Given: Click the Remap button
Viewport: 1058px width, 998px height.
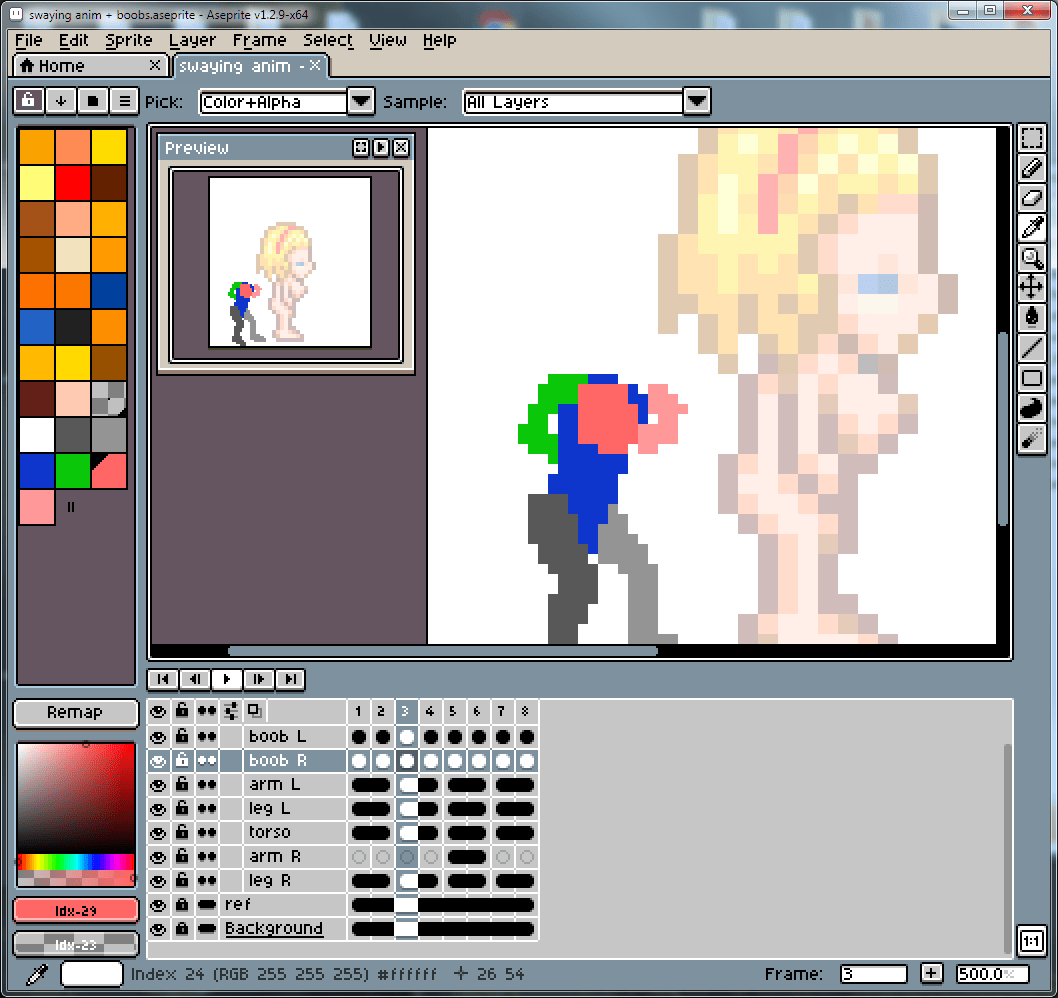Looking at the screenshot, I should (75, 713).
